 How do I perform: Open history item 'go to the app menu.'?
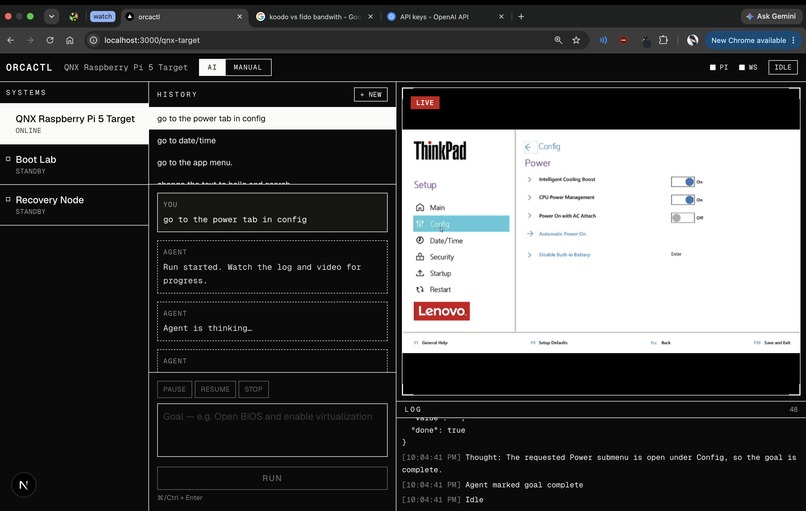tap(272, 162)
